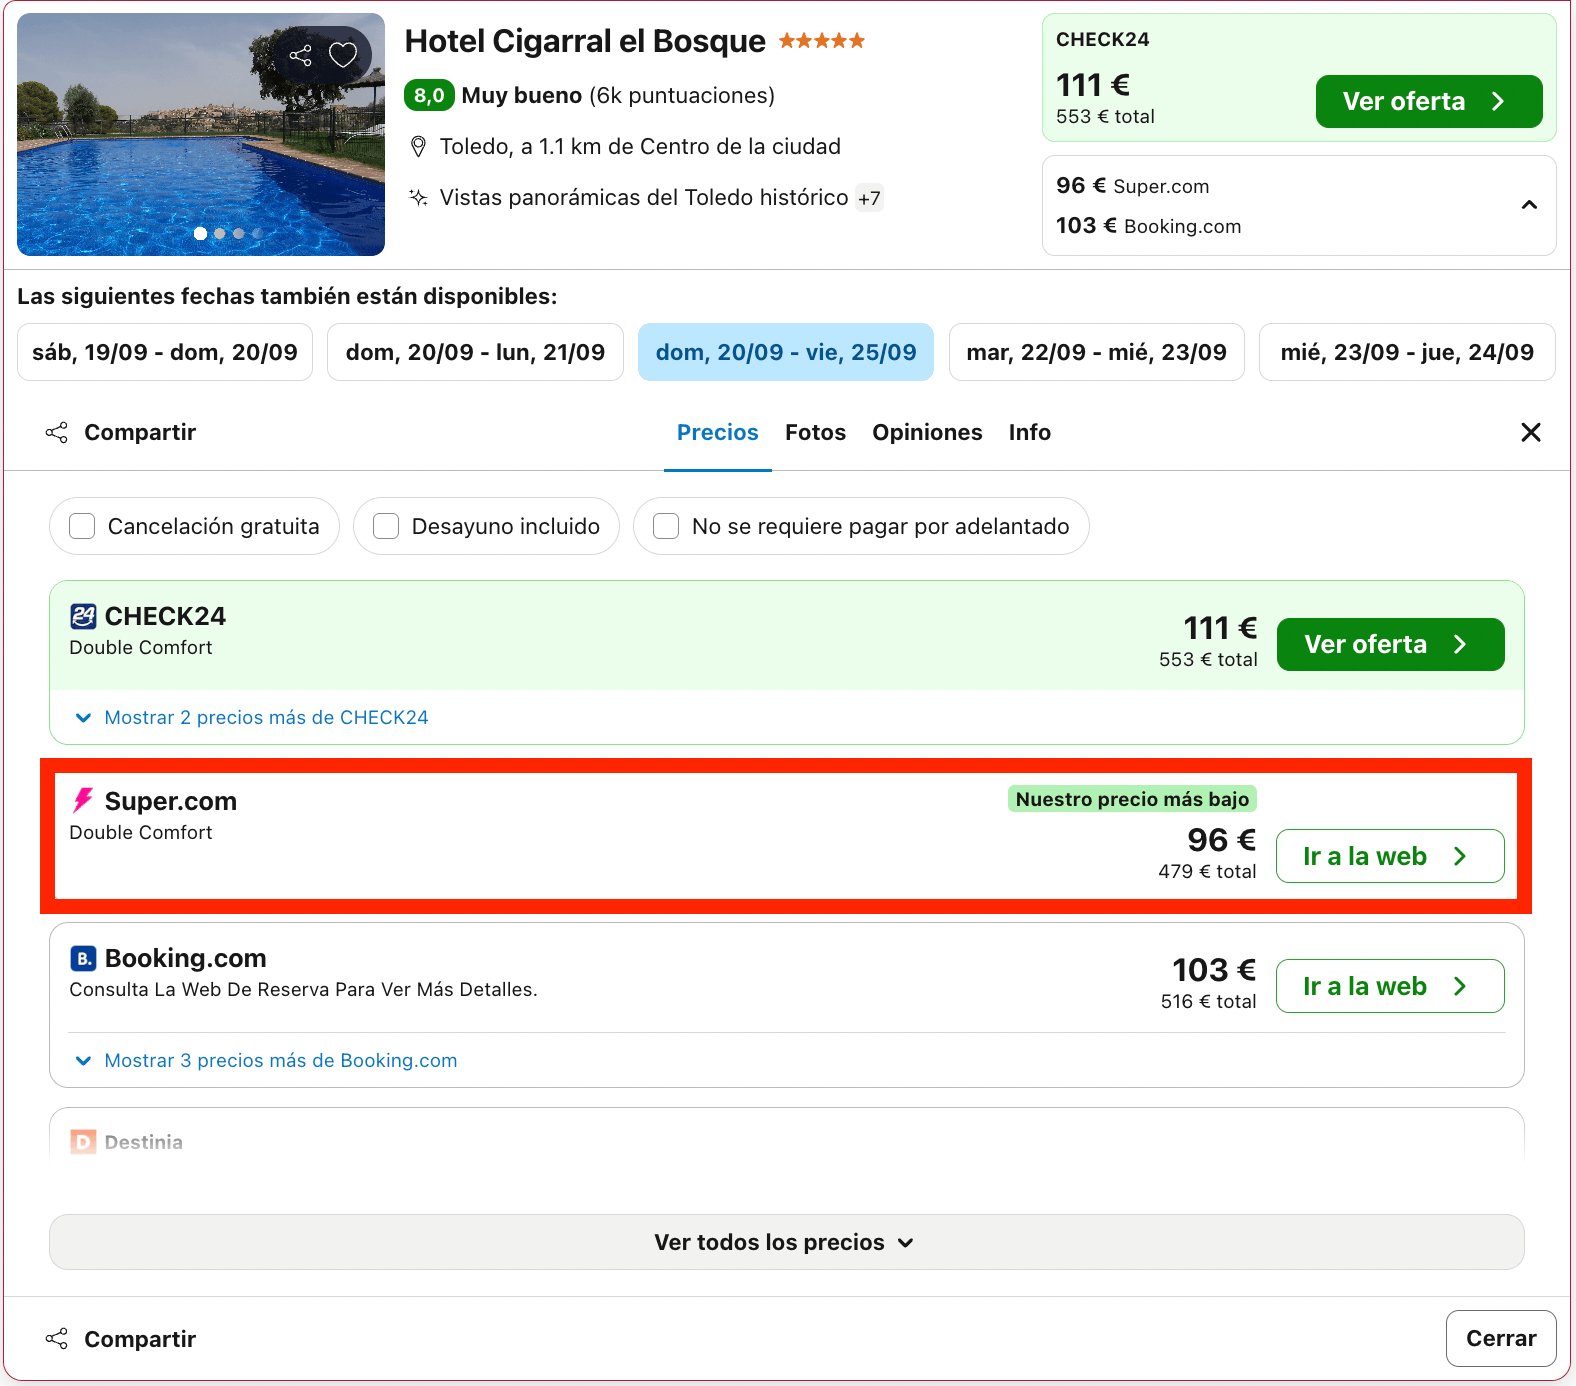Open the Info tab
The image size is (1576, 1386).
coord(1029,432)
